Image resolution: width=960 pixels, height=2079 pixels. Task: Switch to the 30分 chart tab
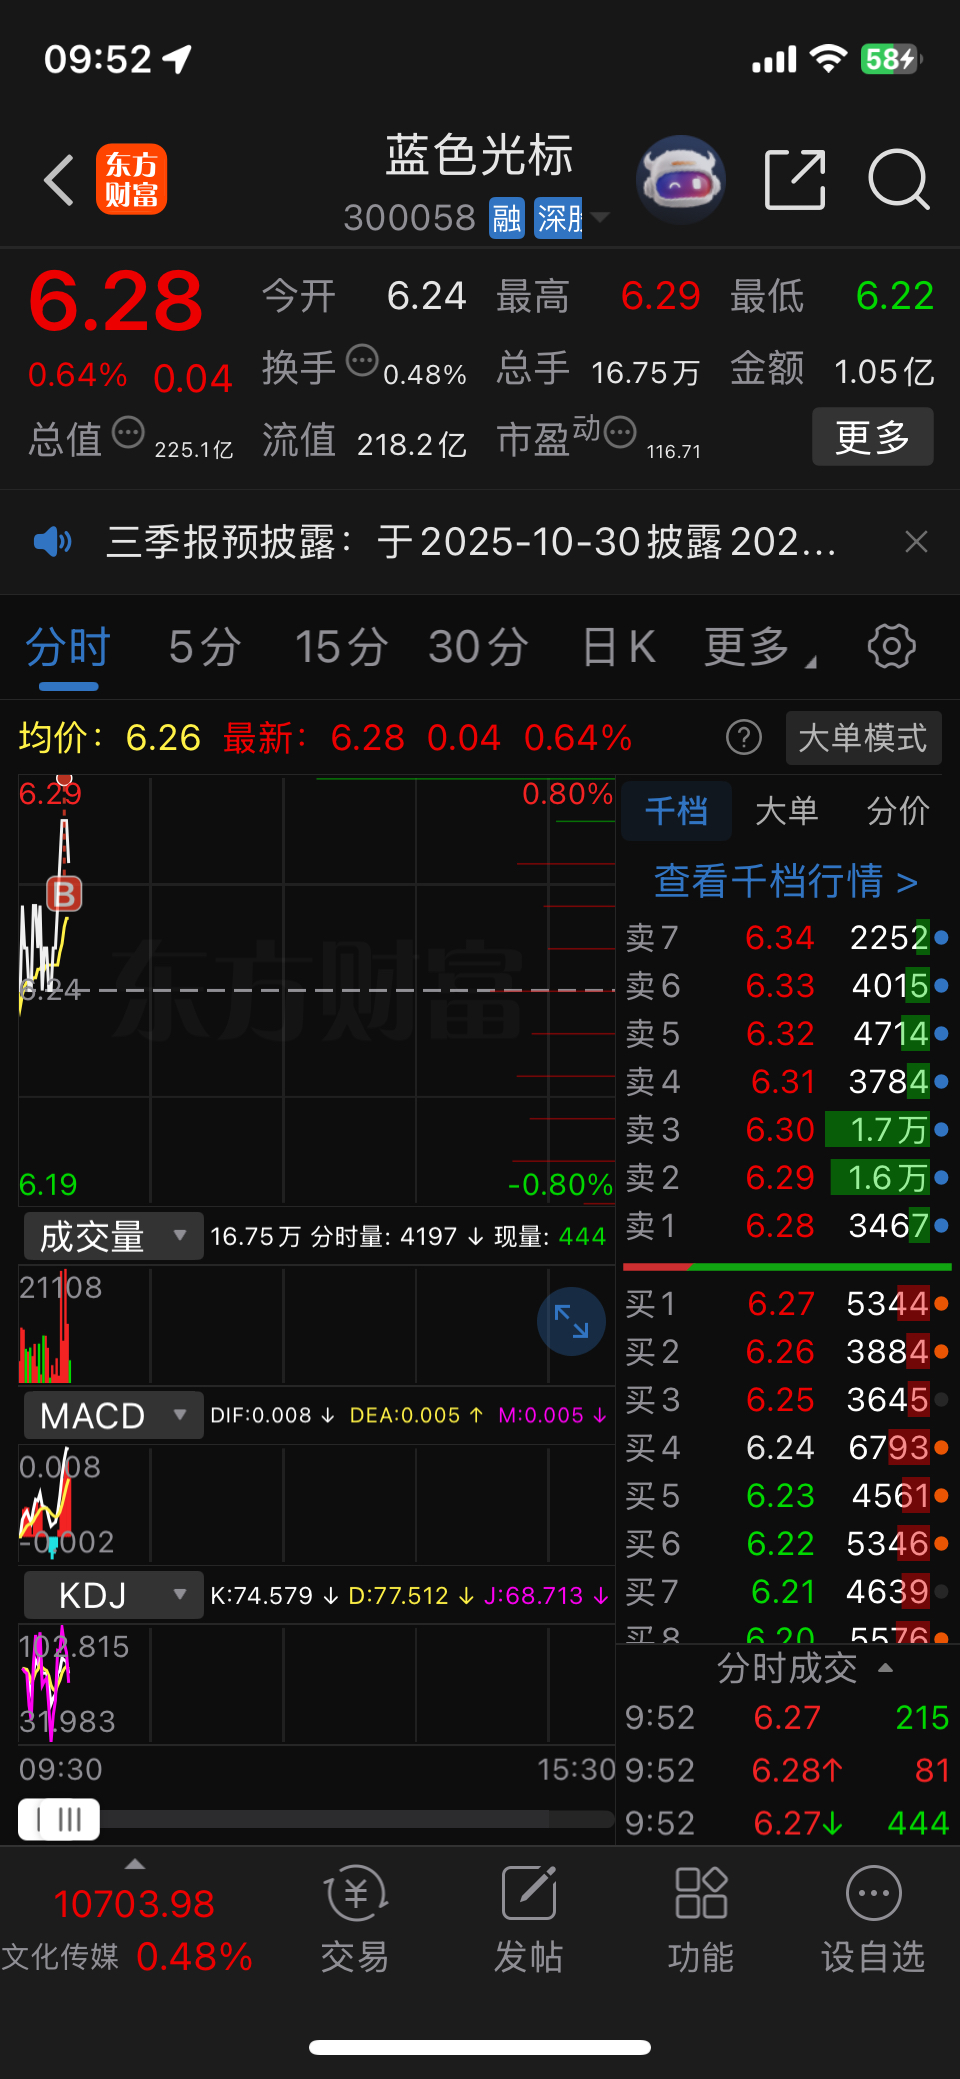coord(478,647)
